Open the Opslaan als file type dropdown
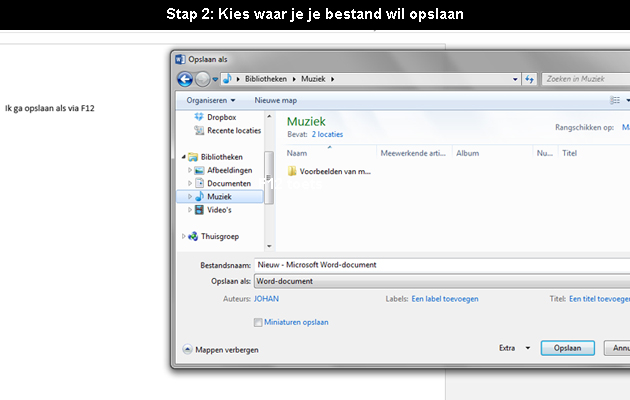Viewport: 630px width, 400px height. click(x=442, y=281)
